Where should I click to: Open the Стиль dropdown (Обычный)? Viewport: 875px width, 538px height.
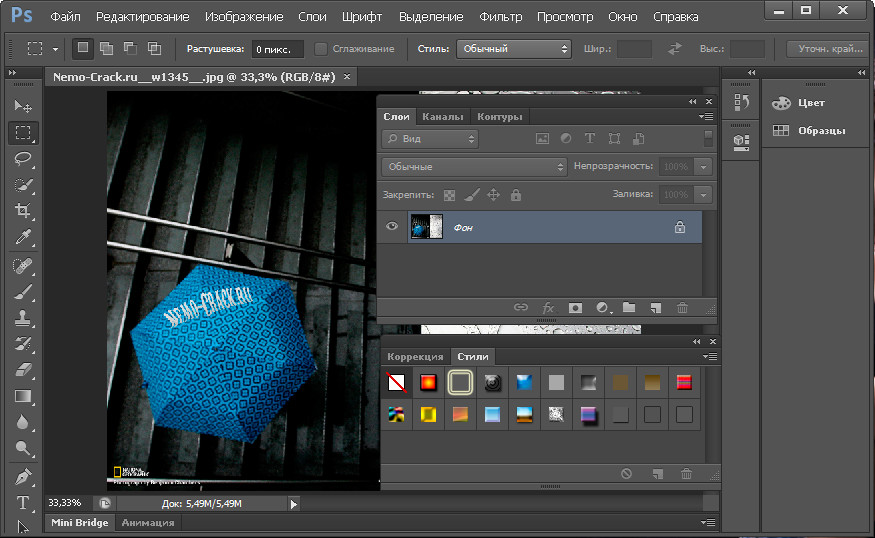(x=513, y=49)
